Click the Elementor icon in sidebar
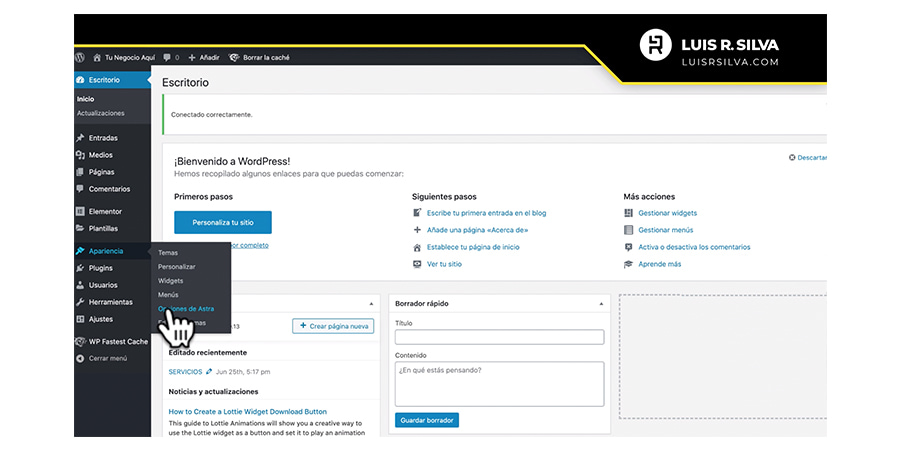This screenshot has width=900, height=450. click(80, 211)
